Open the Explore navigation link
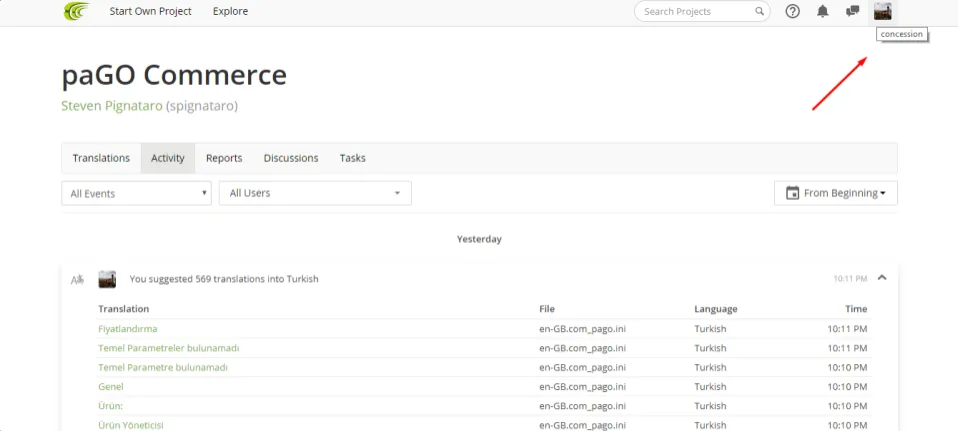958x431 pixels. tap(230, 11)
